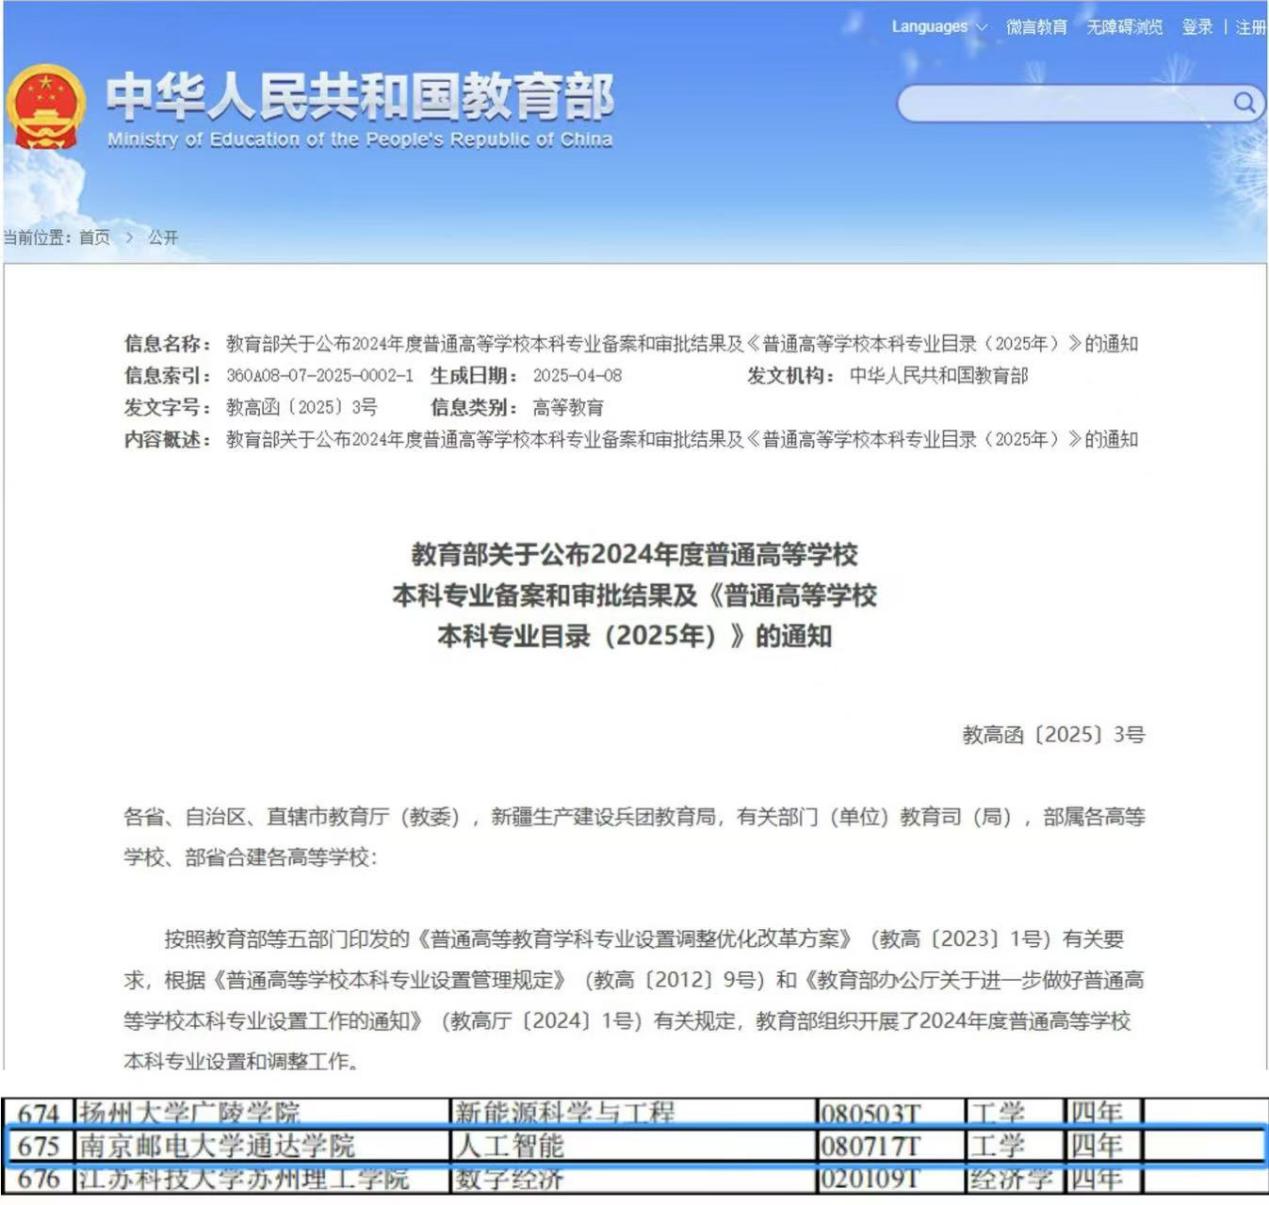Open the 微言教育 link
The height and width of the screenshot is (1205, 1269).
pyautogui.click(x=1036, y=27)
